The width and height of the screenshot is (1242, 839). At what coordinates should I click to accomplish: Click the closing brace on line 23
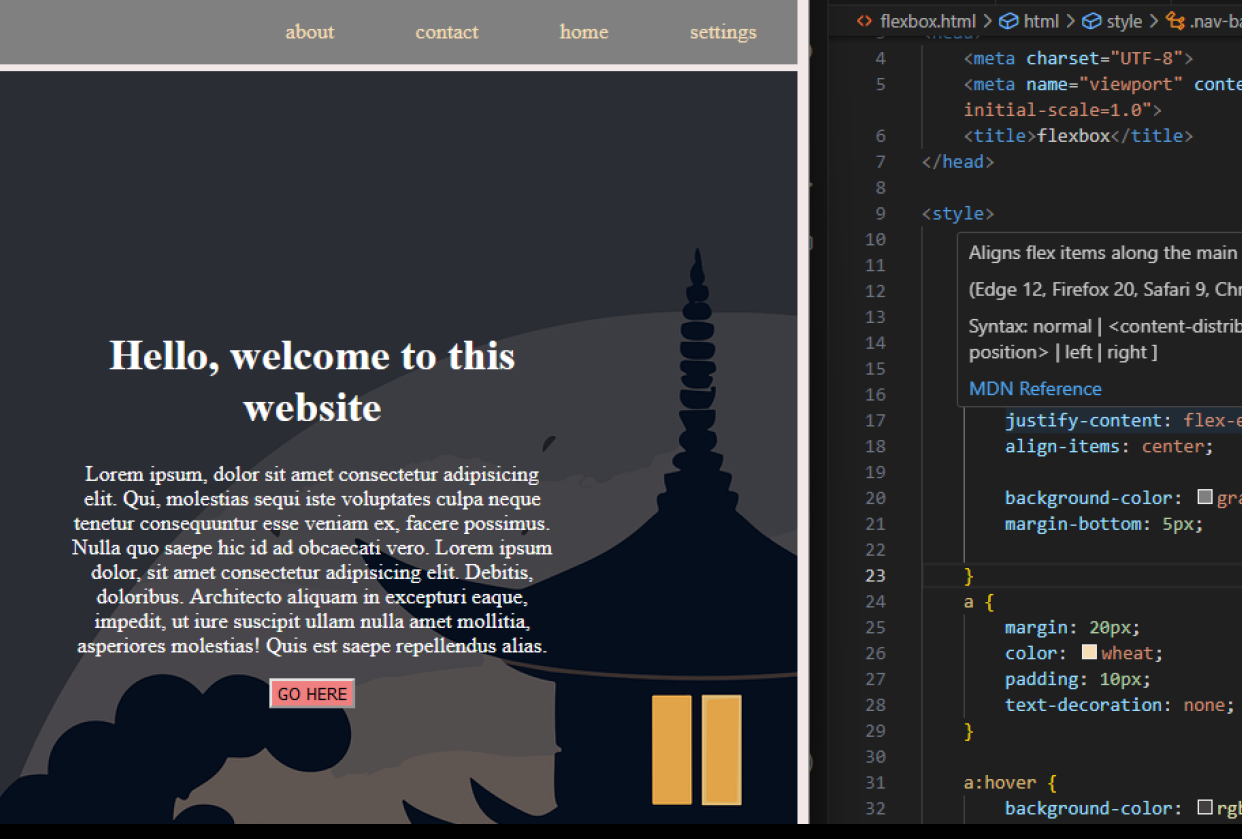pyautogui.click(x=968, y=576)
